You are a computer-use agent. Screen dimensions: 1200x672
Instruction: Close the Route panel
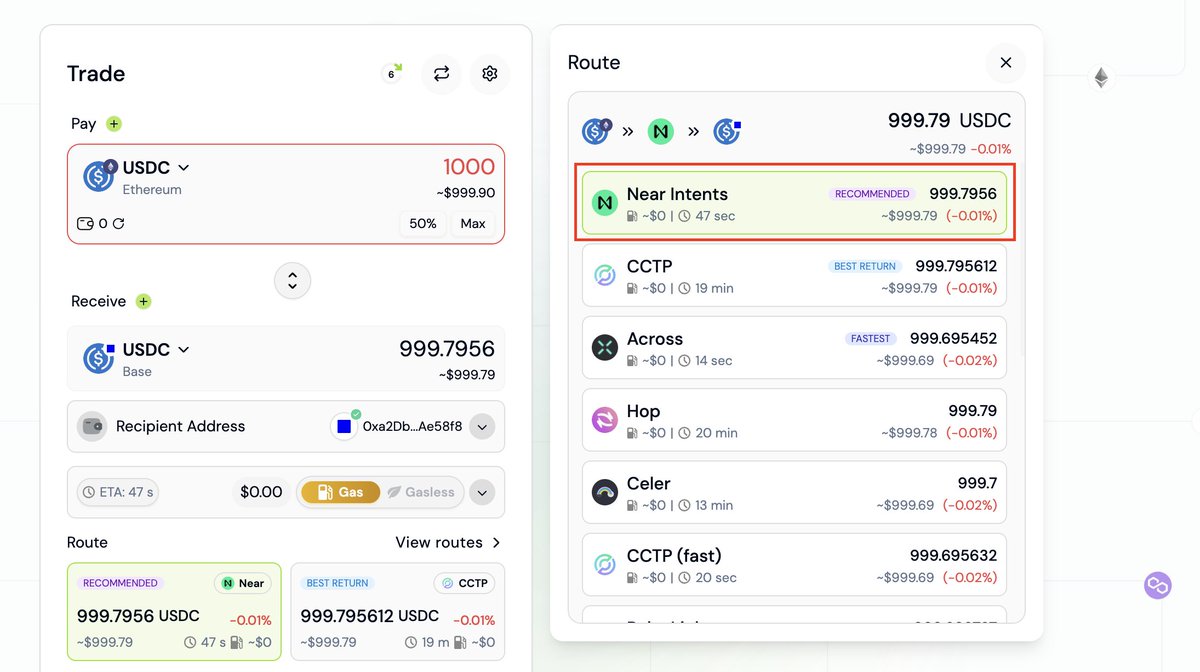1005,62
